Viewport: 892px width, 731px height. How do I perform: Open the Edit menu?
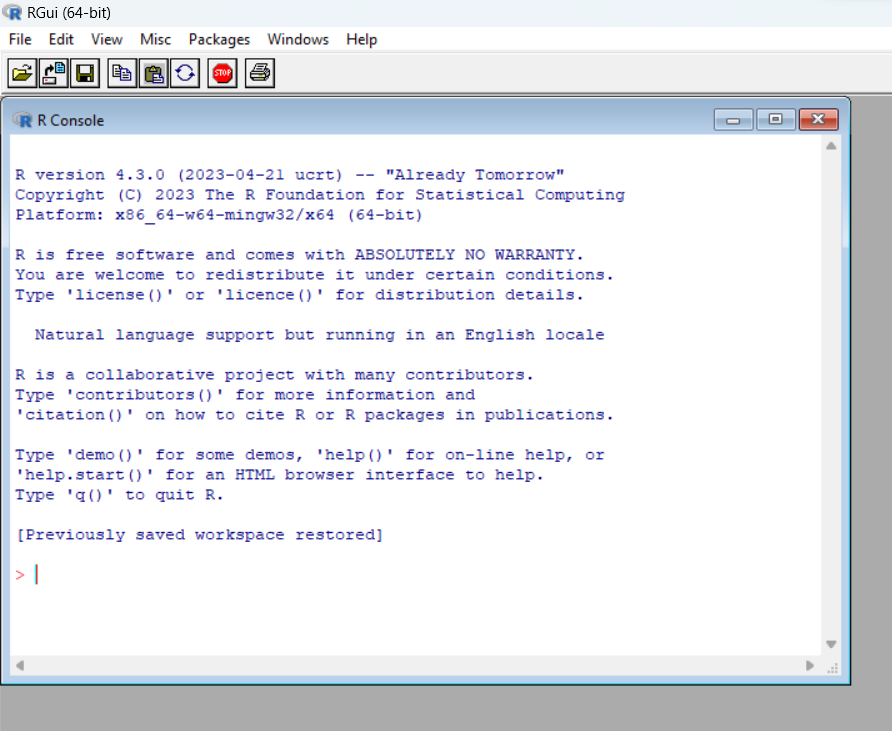click(61, 39)
